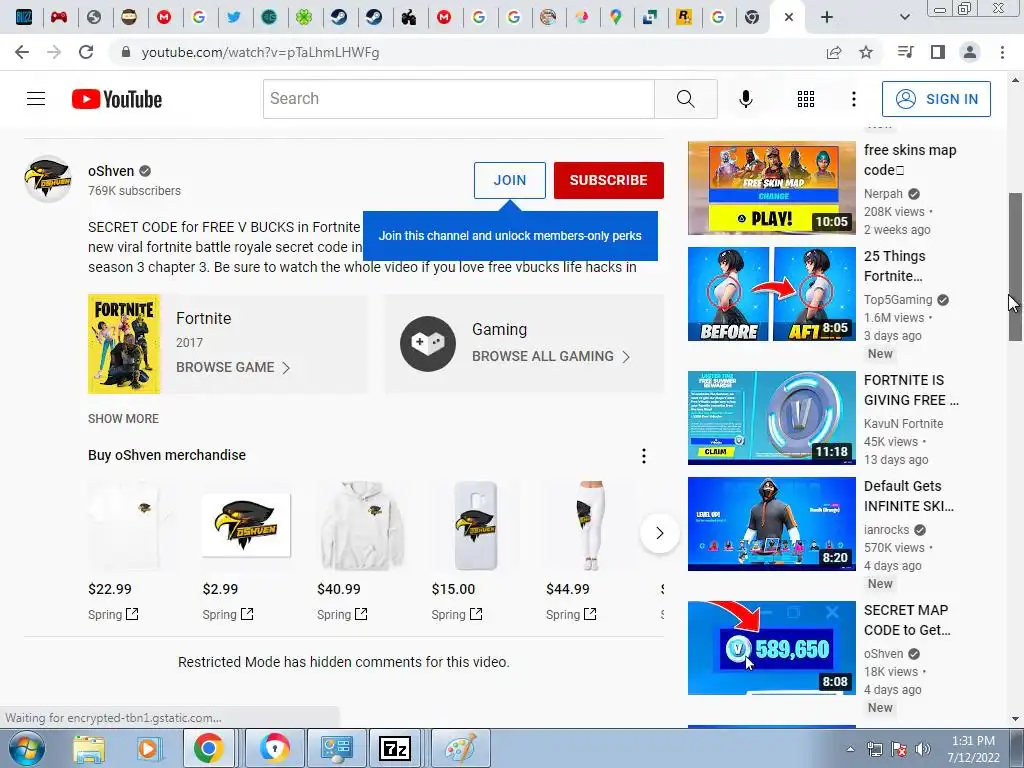
Task: Open the $40.99 hoodie item
Action: coord(361,526)
